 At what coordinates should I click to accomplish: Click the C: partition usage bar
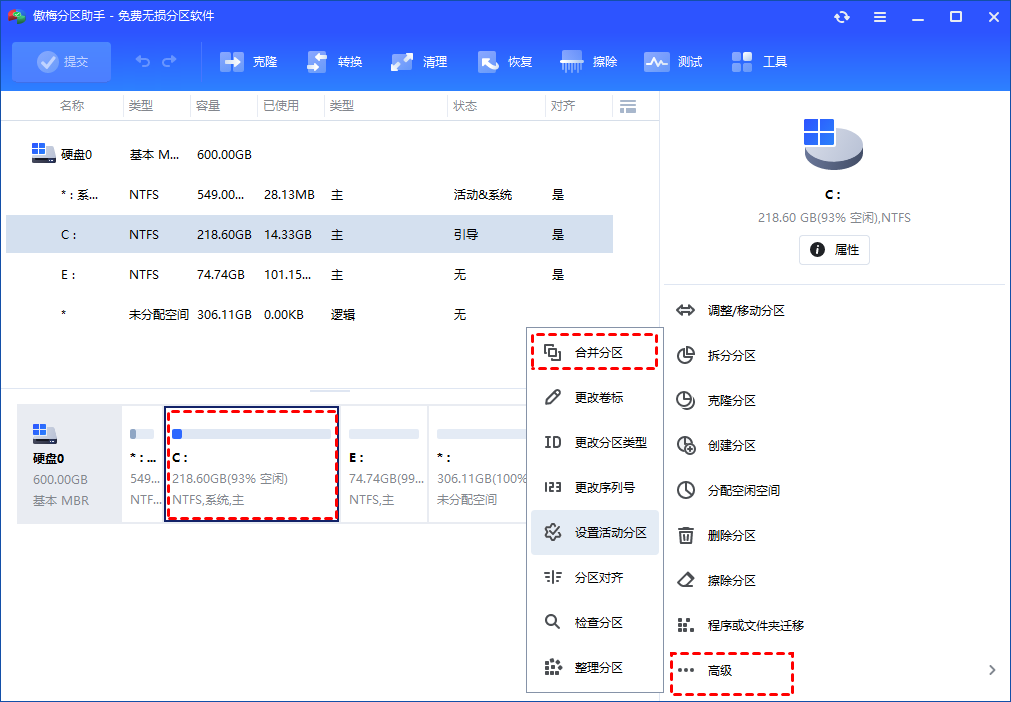pyautogui.click(x=251, y=434)
